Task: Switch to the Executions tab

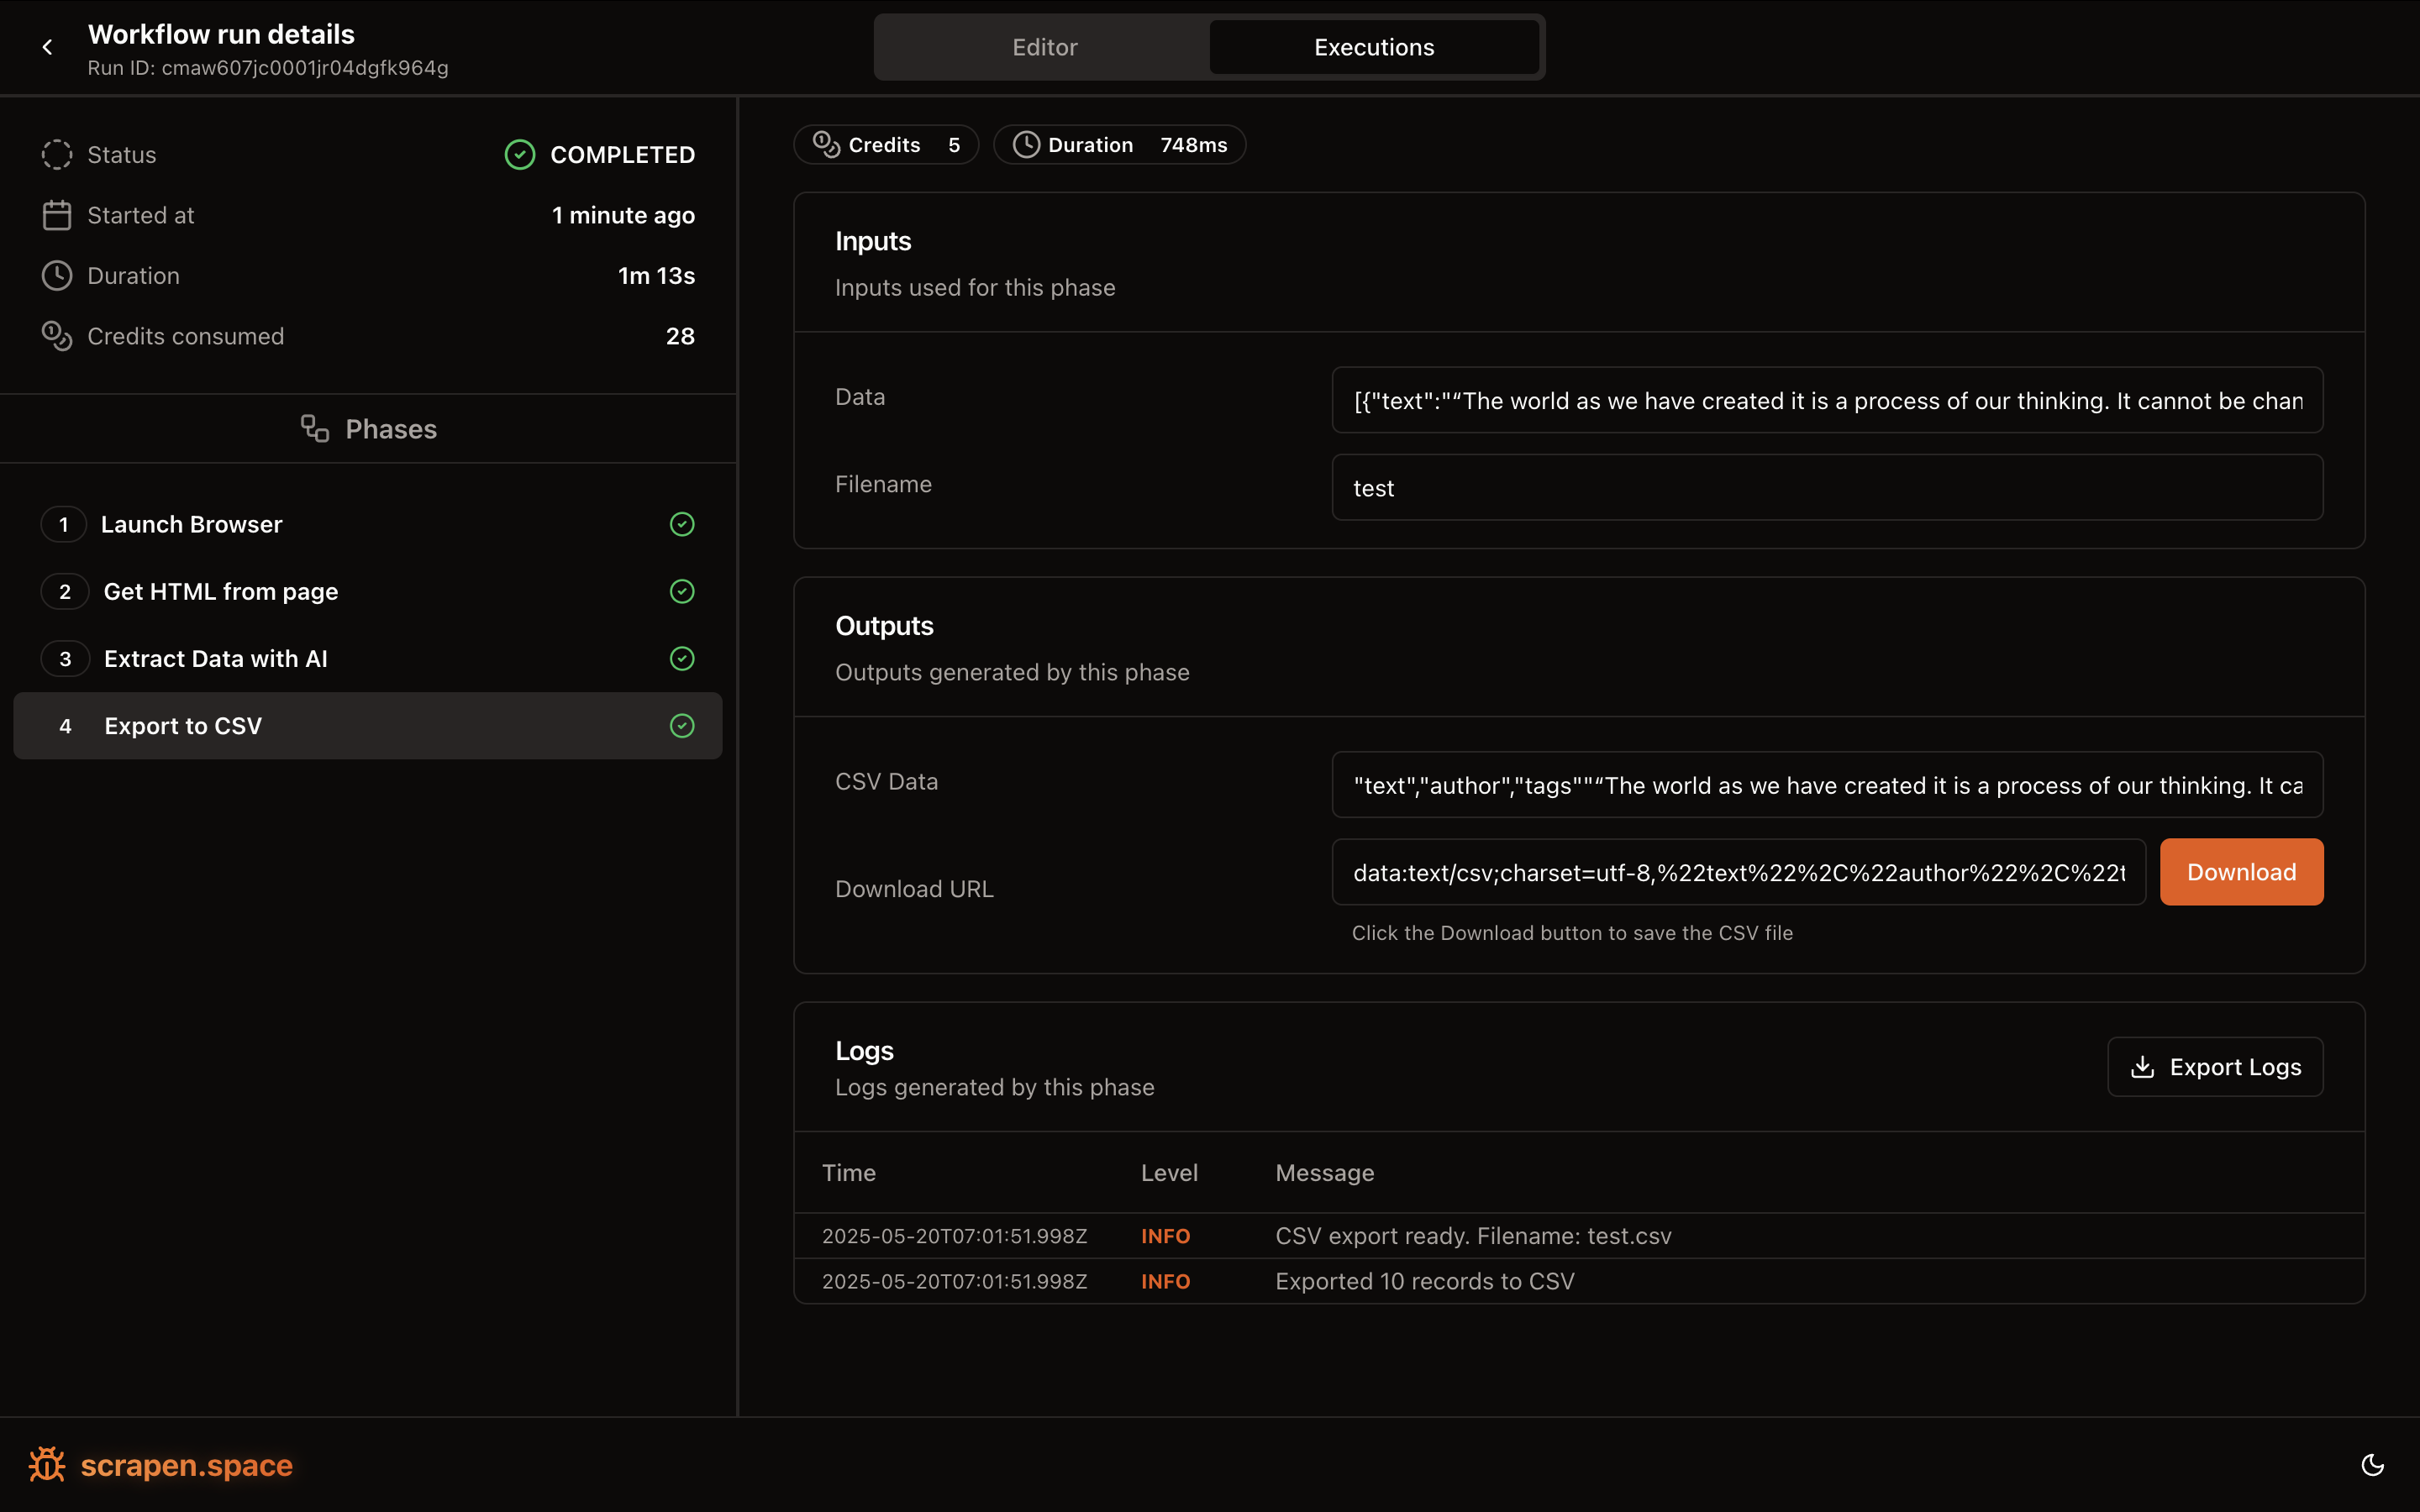Action: click(1373, 47)
